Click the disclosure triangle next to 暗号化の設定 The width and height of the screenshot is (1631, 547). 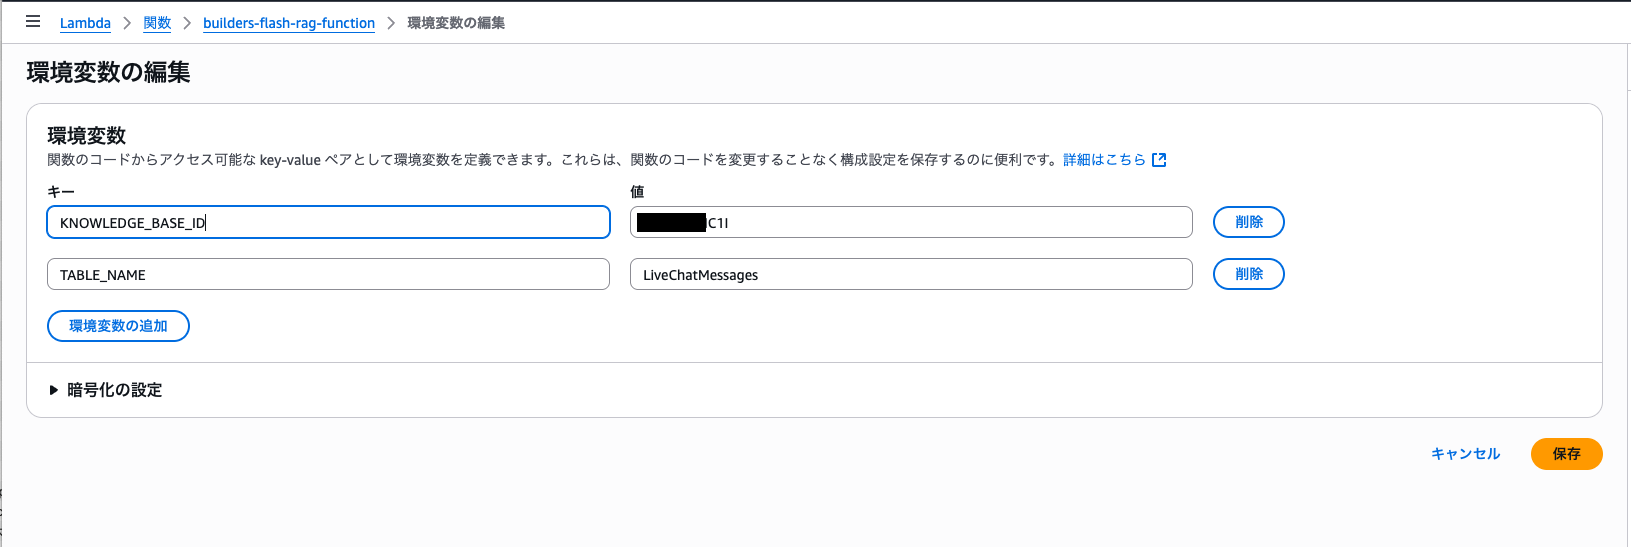pyautogui.click(x=54, y=390)
